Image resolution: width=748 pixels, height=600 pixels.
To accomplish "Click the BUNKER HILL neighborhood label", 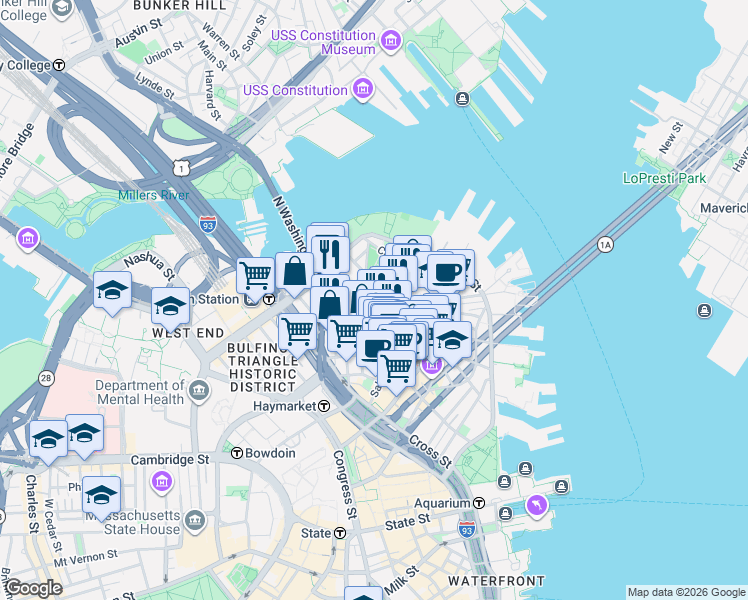I will [x=179, y=6].
